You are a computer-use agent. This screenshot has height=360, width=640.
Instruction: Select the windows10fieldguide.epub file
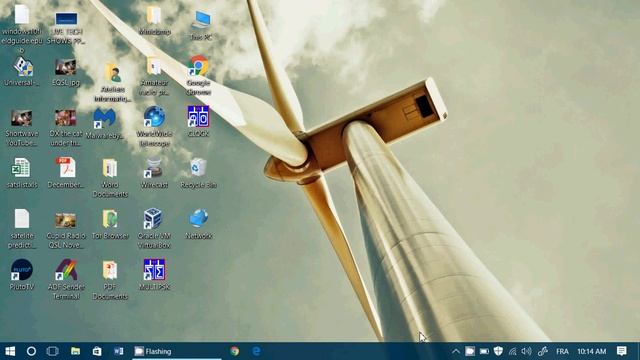tap(22, 29)
